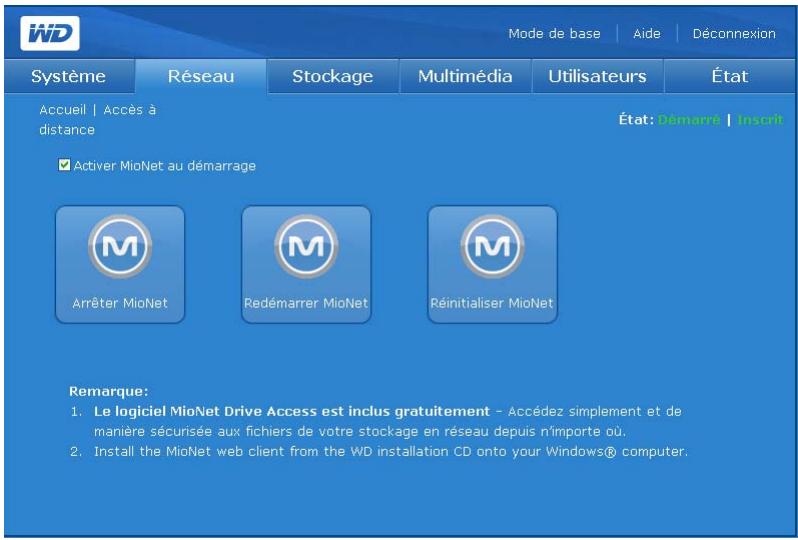
Task: Click the Réinitialiser MioNet icon button
Action: [x=492, y=264]
